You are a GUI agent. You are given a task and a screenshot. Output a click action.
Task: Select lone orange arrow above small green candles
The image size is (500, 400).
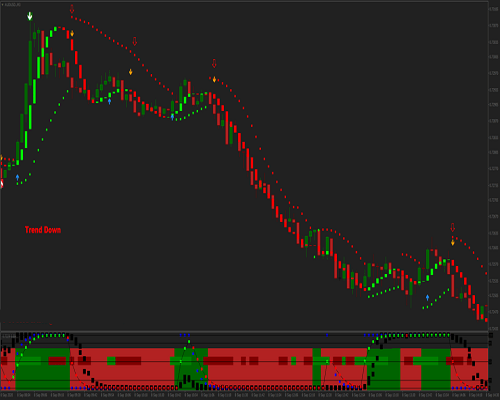click(x=131, y=72)
